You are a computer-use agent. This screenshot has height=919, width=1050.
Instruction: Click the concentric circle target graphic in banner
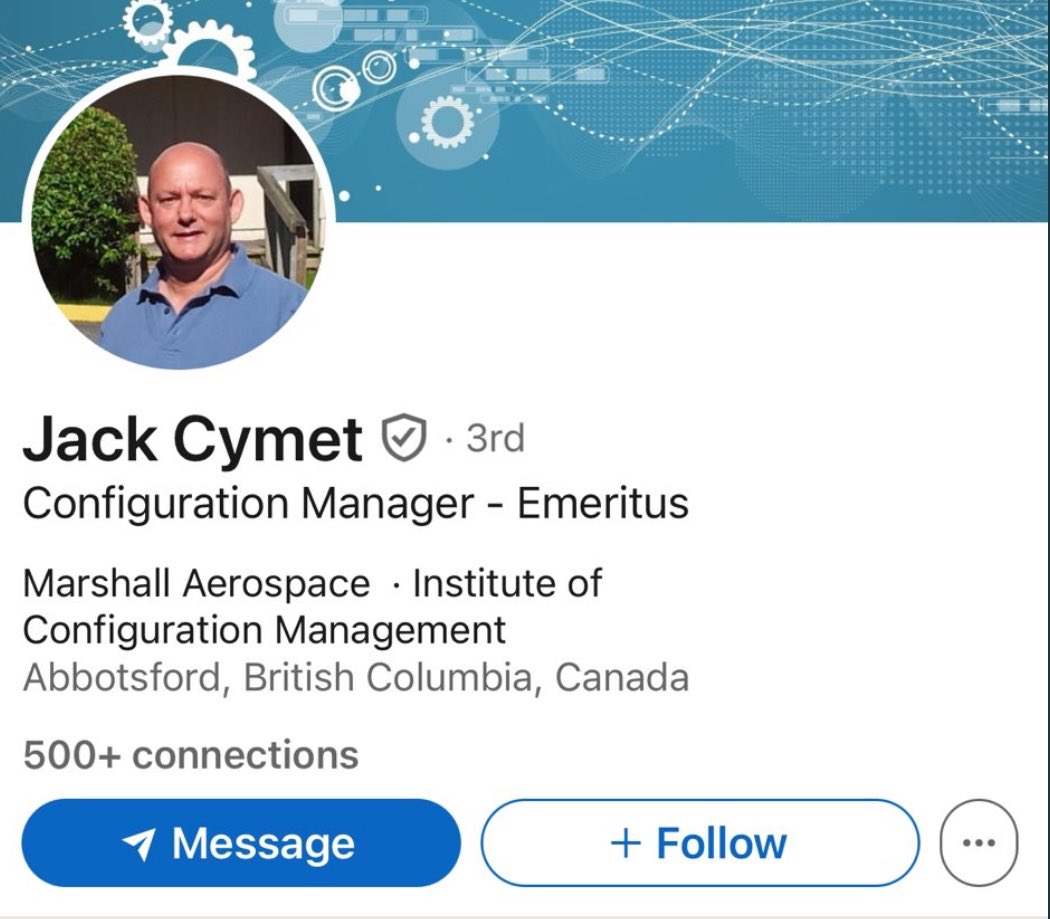[337, 88]
